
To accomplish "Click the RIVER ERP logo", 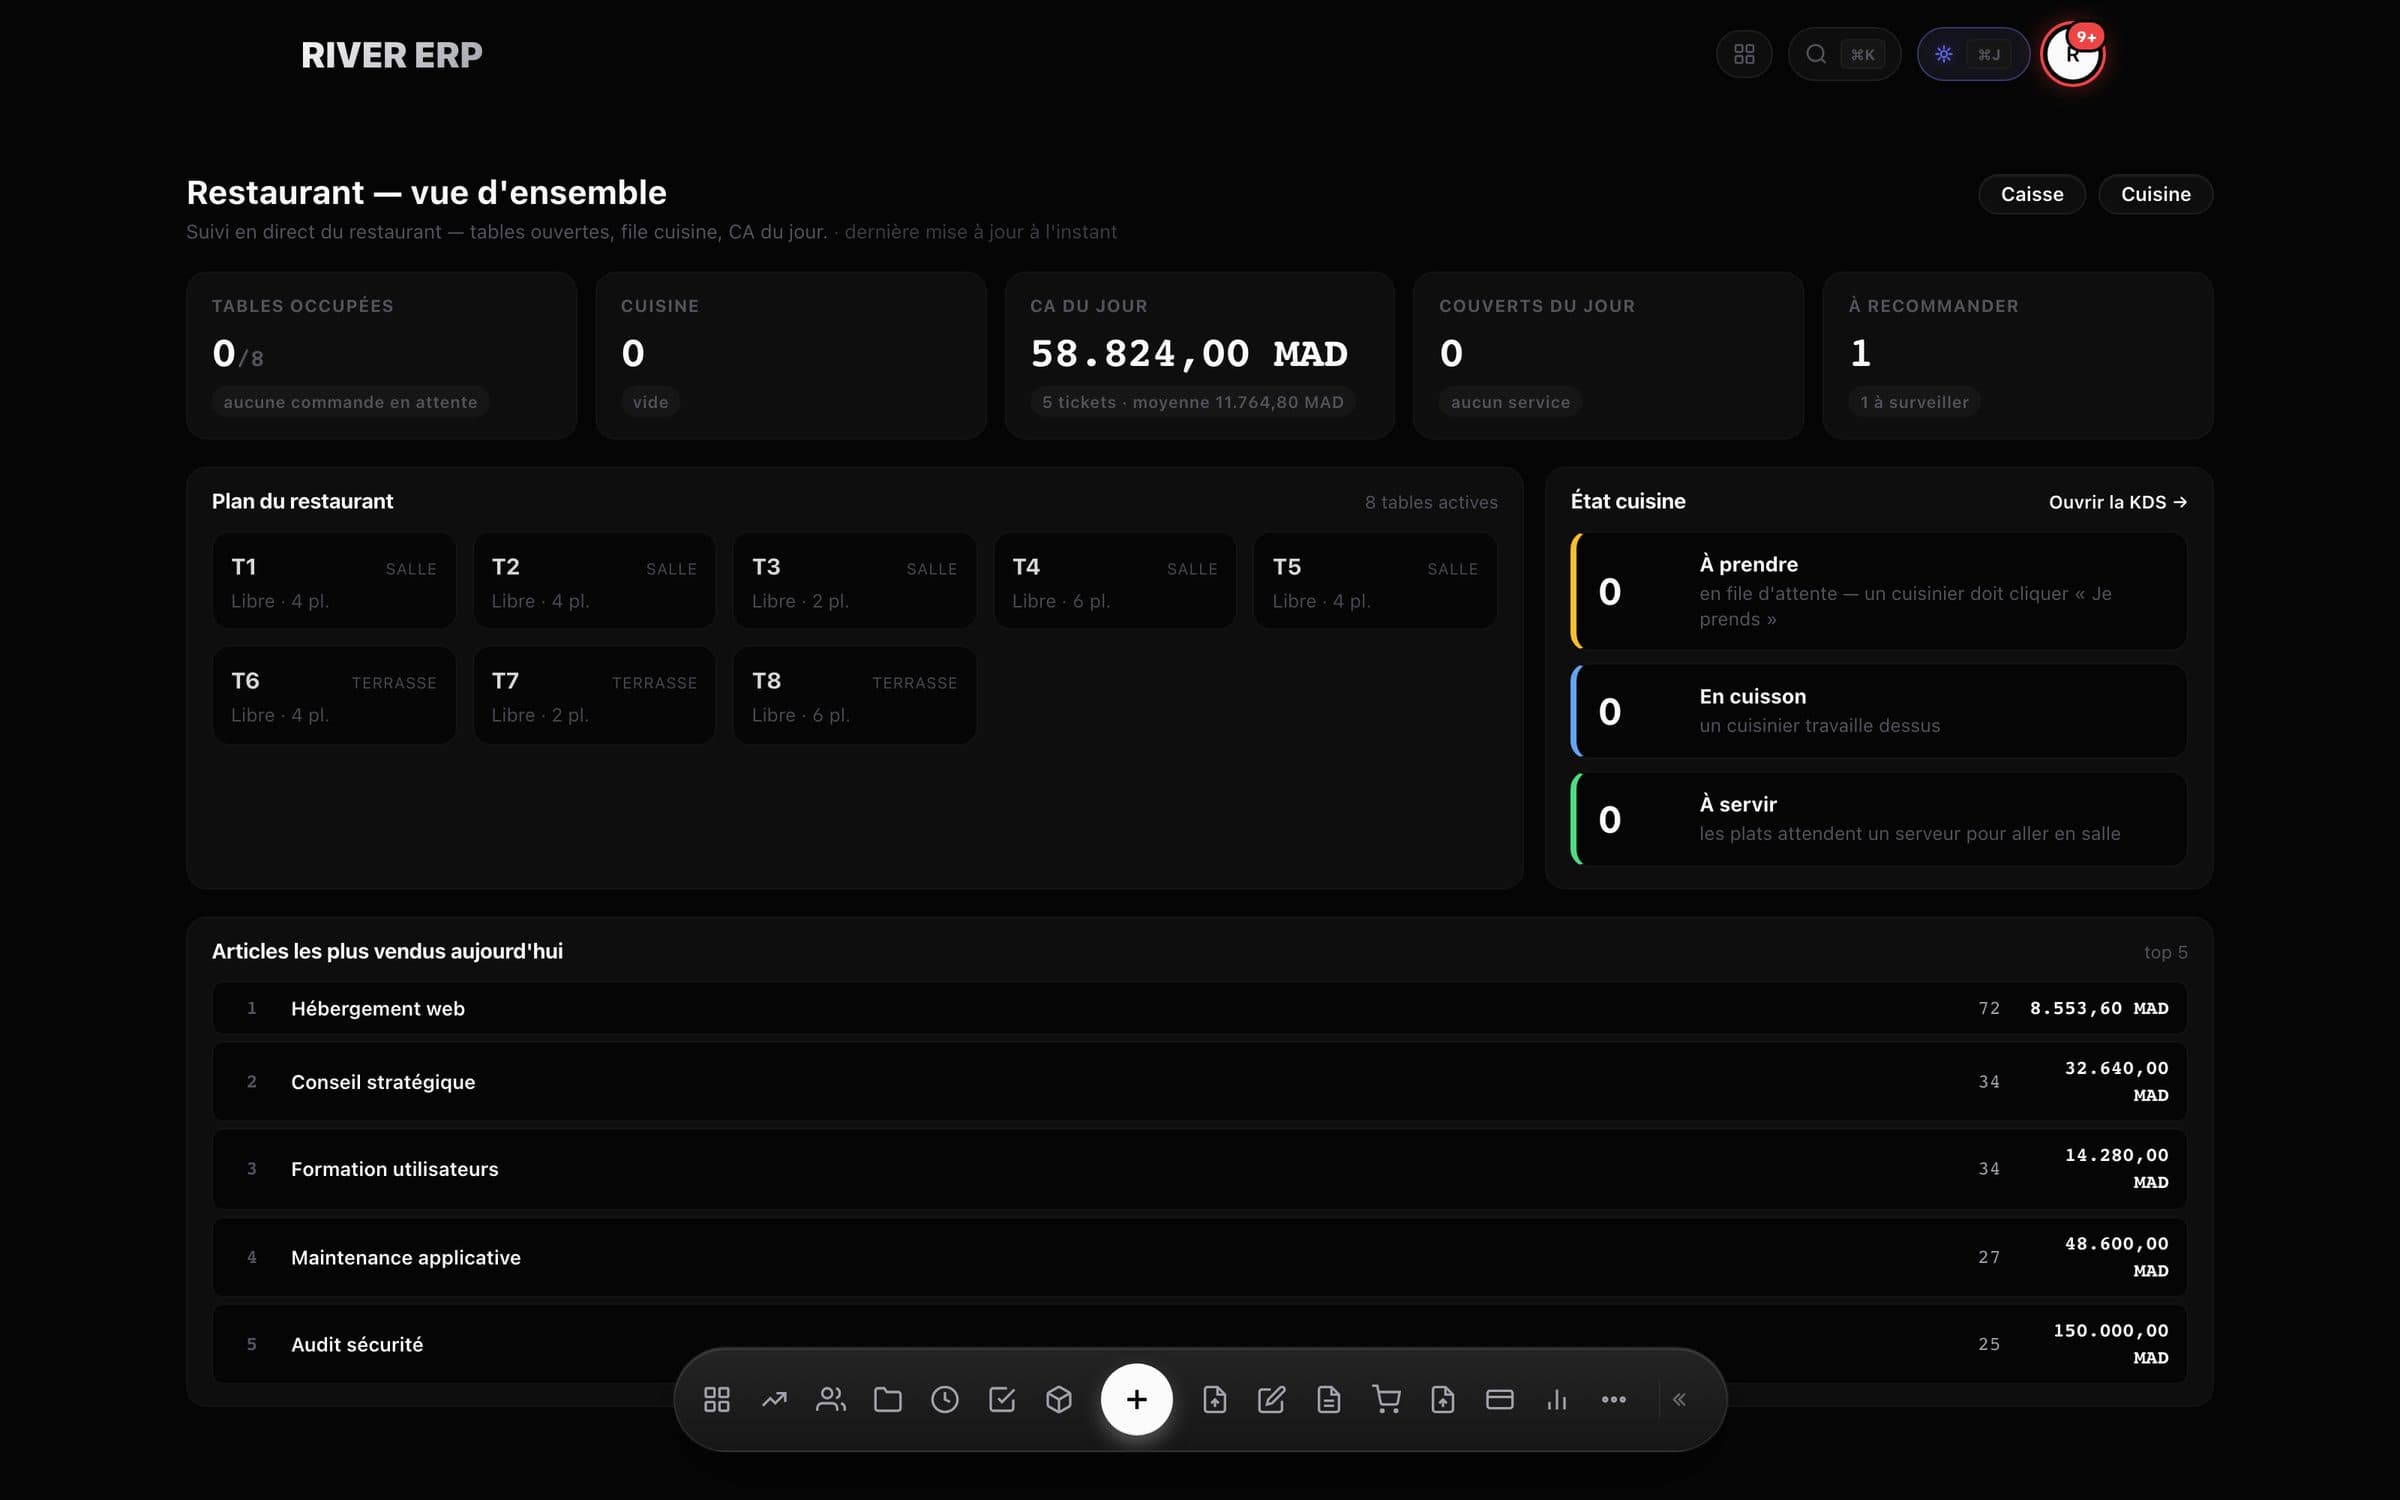I will pos(392,55).
